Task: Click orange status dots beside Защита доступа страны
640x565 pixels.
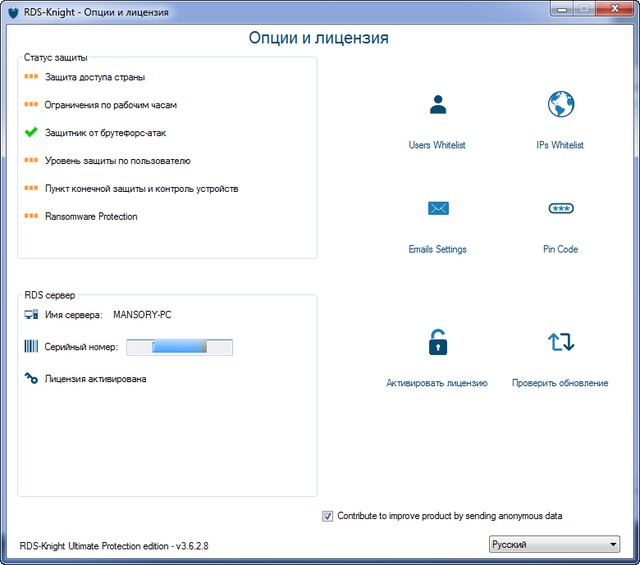Action: (31, 77)
